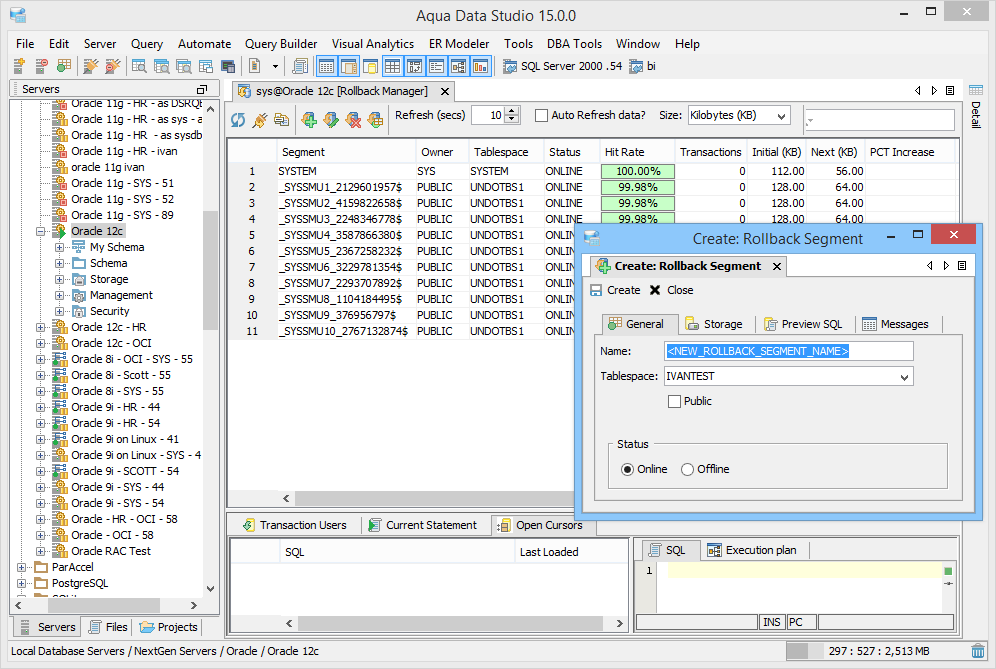Expand the PostgreSQL folder

point(22,583)
